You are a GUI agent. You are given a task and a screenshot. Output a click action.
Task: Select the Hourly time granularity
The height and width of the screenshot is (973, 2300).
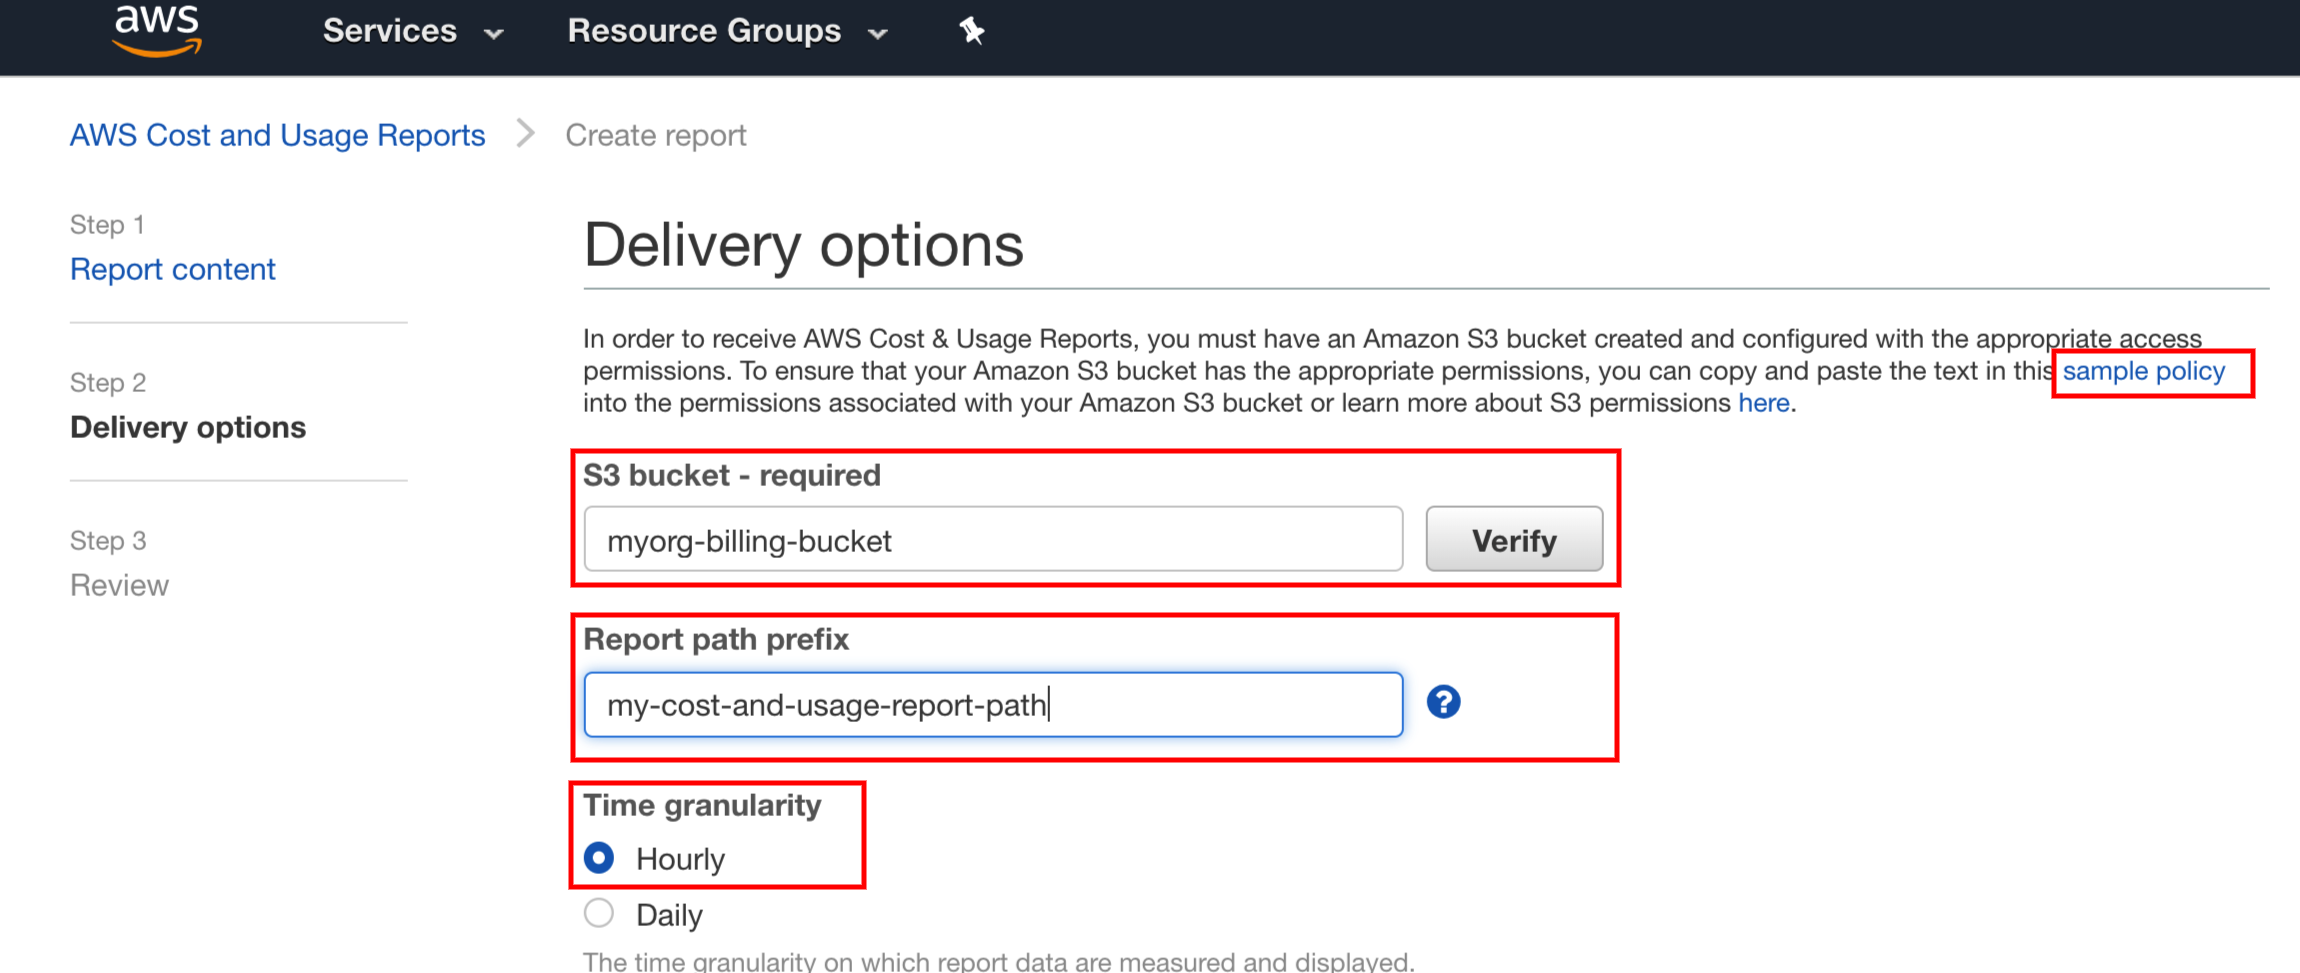599,858
